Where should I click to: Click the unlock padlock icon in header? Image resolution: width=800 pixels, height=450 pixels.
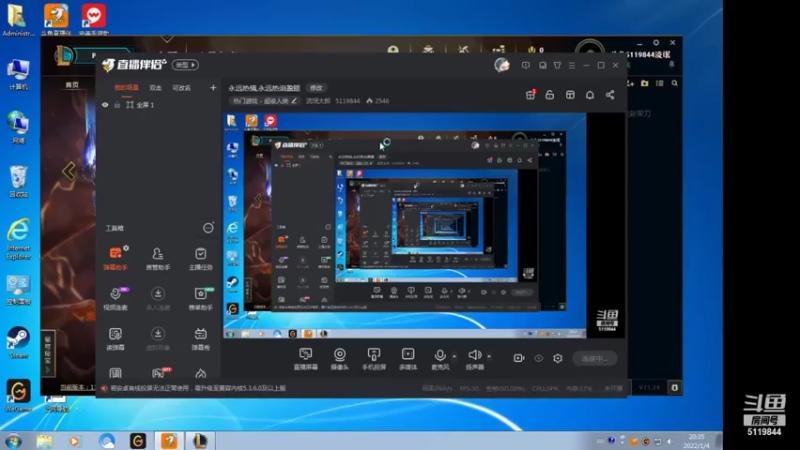pyautogui.click(x=549, y=95)
